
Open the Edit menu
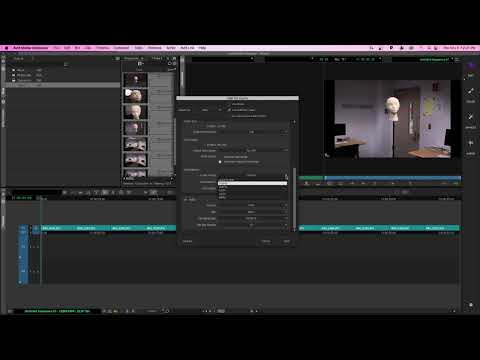pos(67,48)
